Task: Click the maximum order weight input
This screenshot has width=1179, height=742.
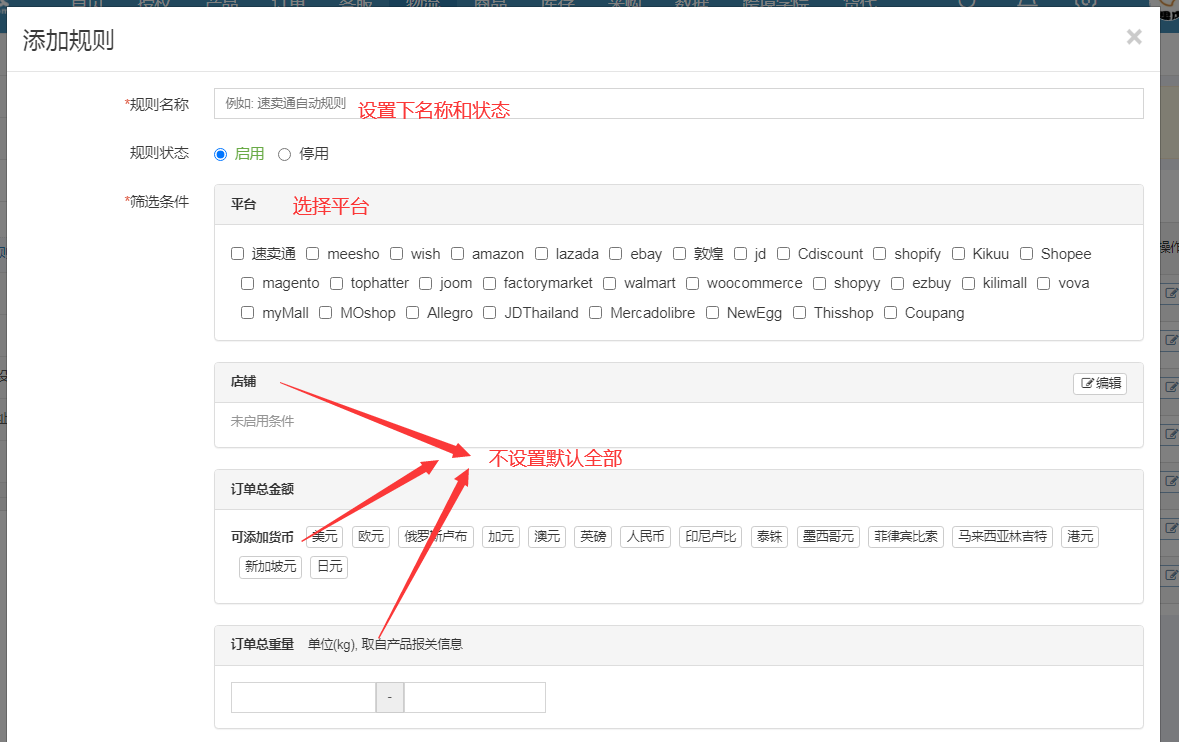Action: point(475,697)
